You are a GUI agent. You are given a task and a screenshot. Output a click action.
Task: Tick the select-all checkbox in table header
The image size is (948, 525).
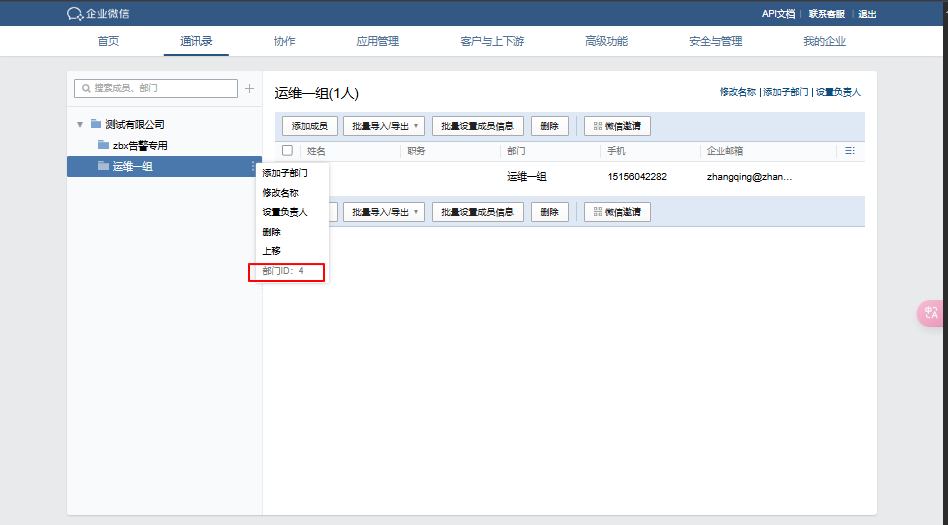(288, 151)
